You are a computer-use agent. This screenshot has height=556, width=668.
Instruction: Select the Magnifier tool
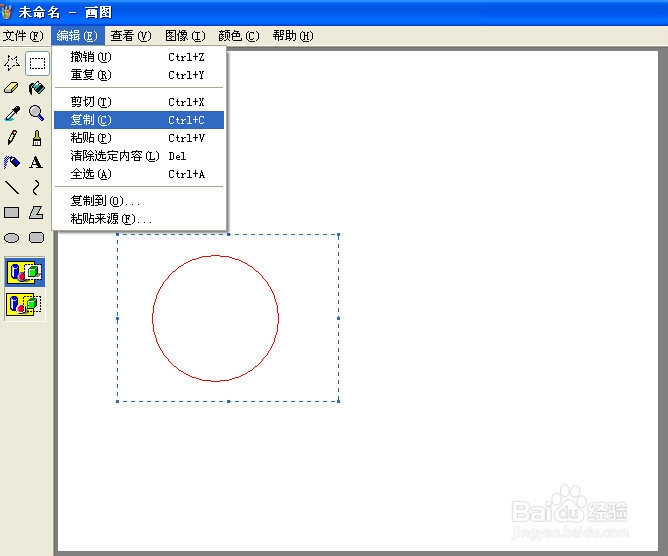click(x=37, y=113)
